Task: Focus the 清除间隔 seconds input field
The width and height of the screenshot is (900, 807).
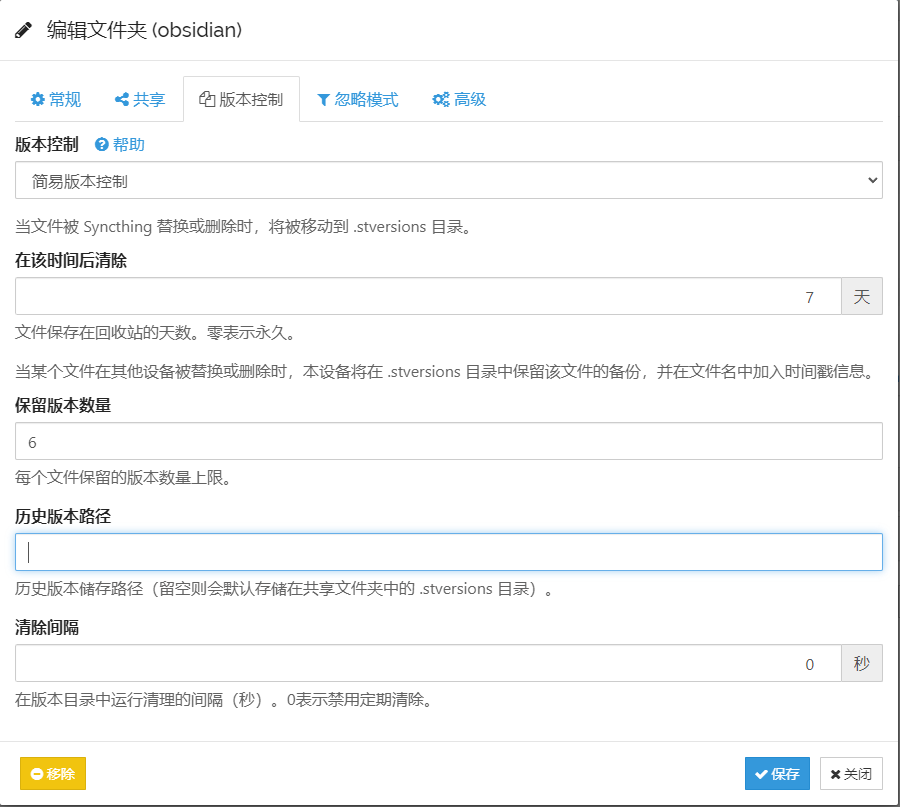Action: pyautogui.click(x=428, y=664)
